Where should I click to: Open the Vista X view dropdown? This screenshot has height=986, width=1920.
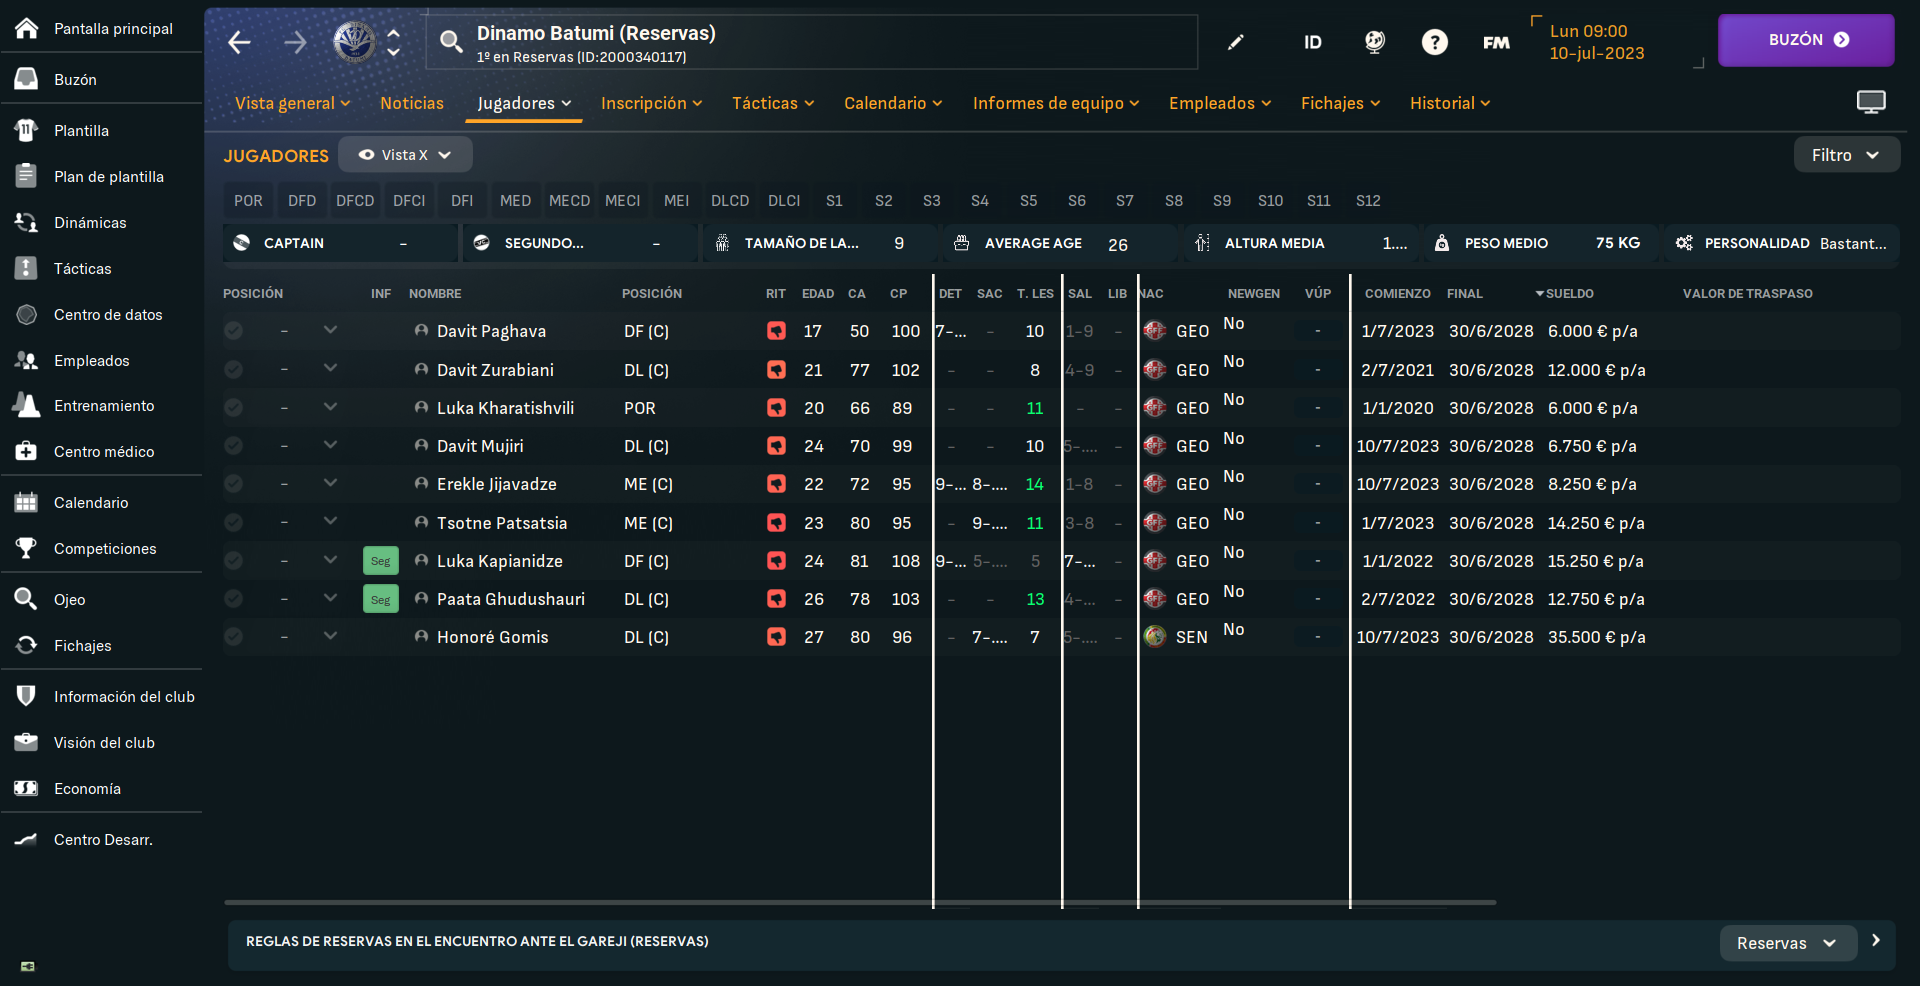pyautogui.click(x=405, y=154)
